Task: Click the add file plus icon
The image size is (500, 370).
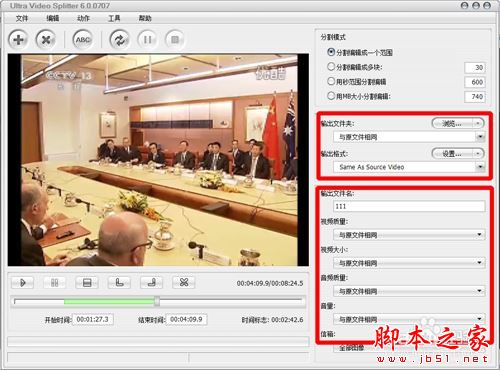Action: [x=18, y=40]
